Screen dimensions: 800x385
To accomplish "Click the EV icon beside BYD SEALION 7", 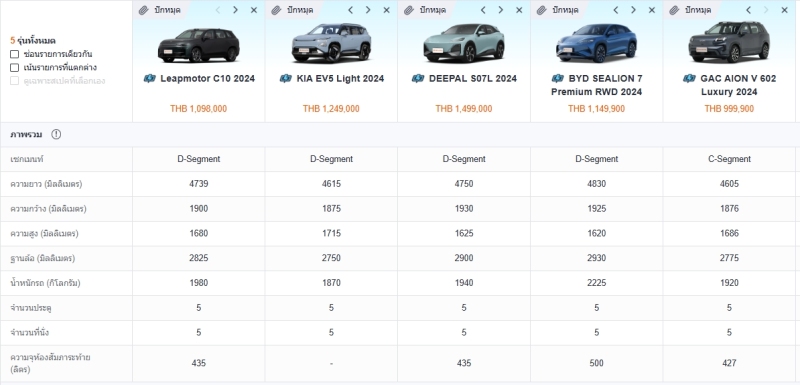I will point(558,79).
